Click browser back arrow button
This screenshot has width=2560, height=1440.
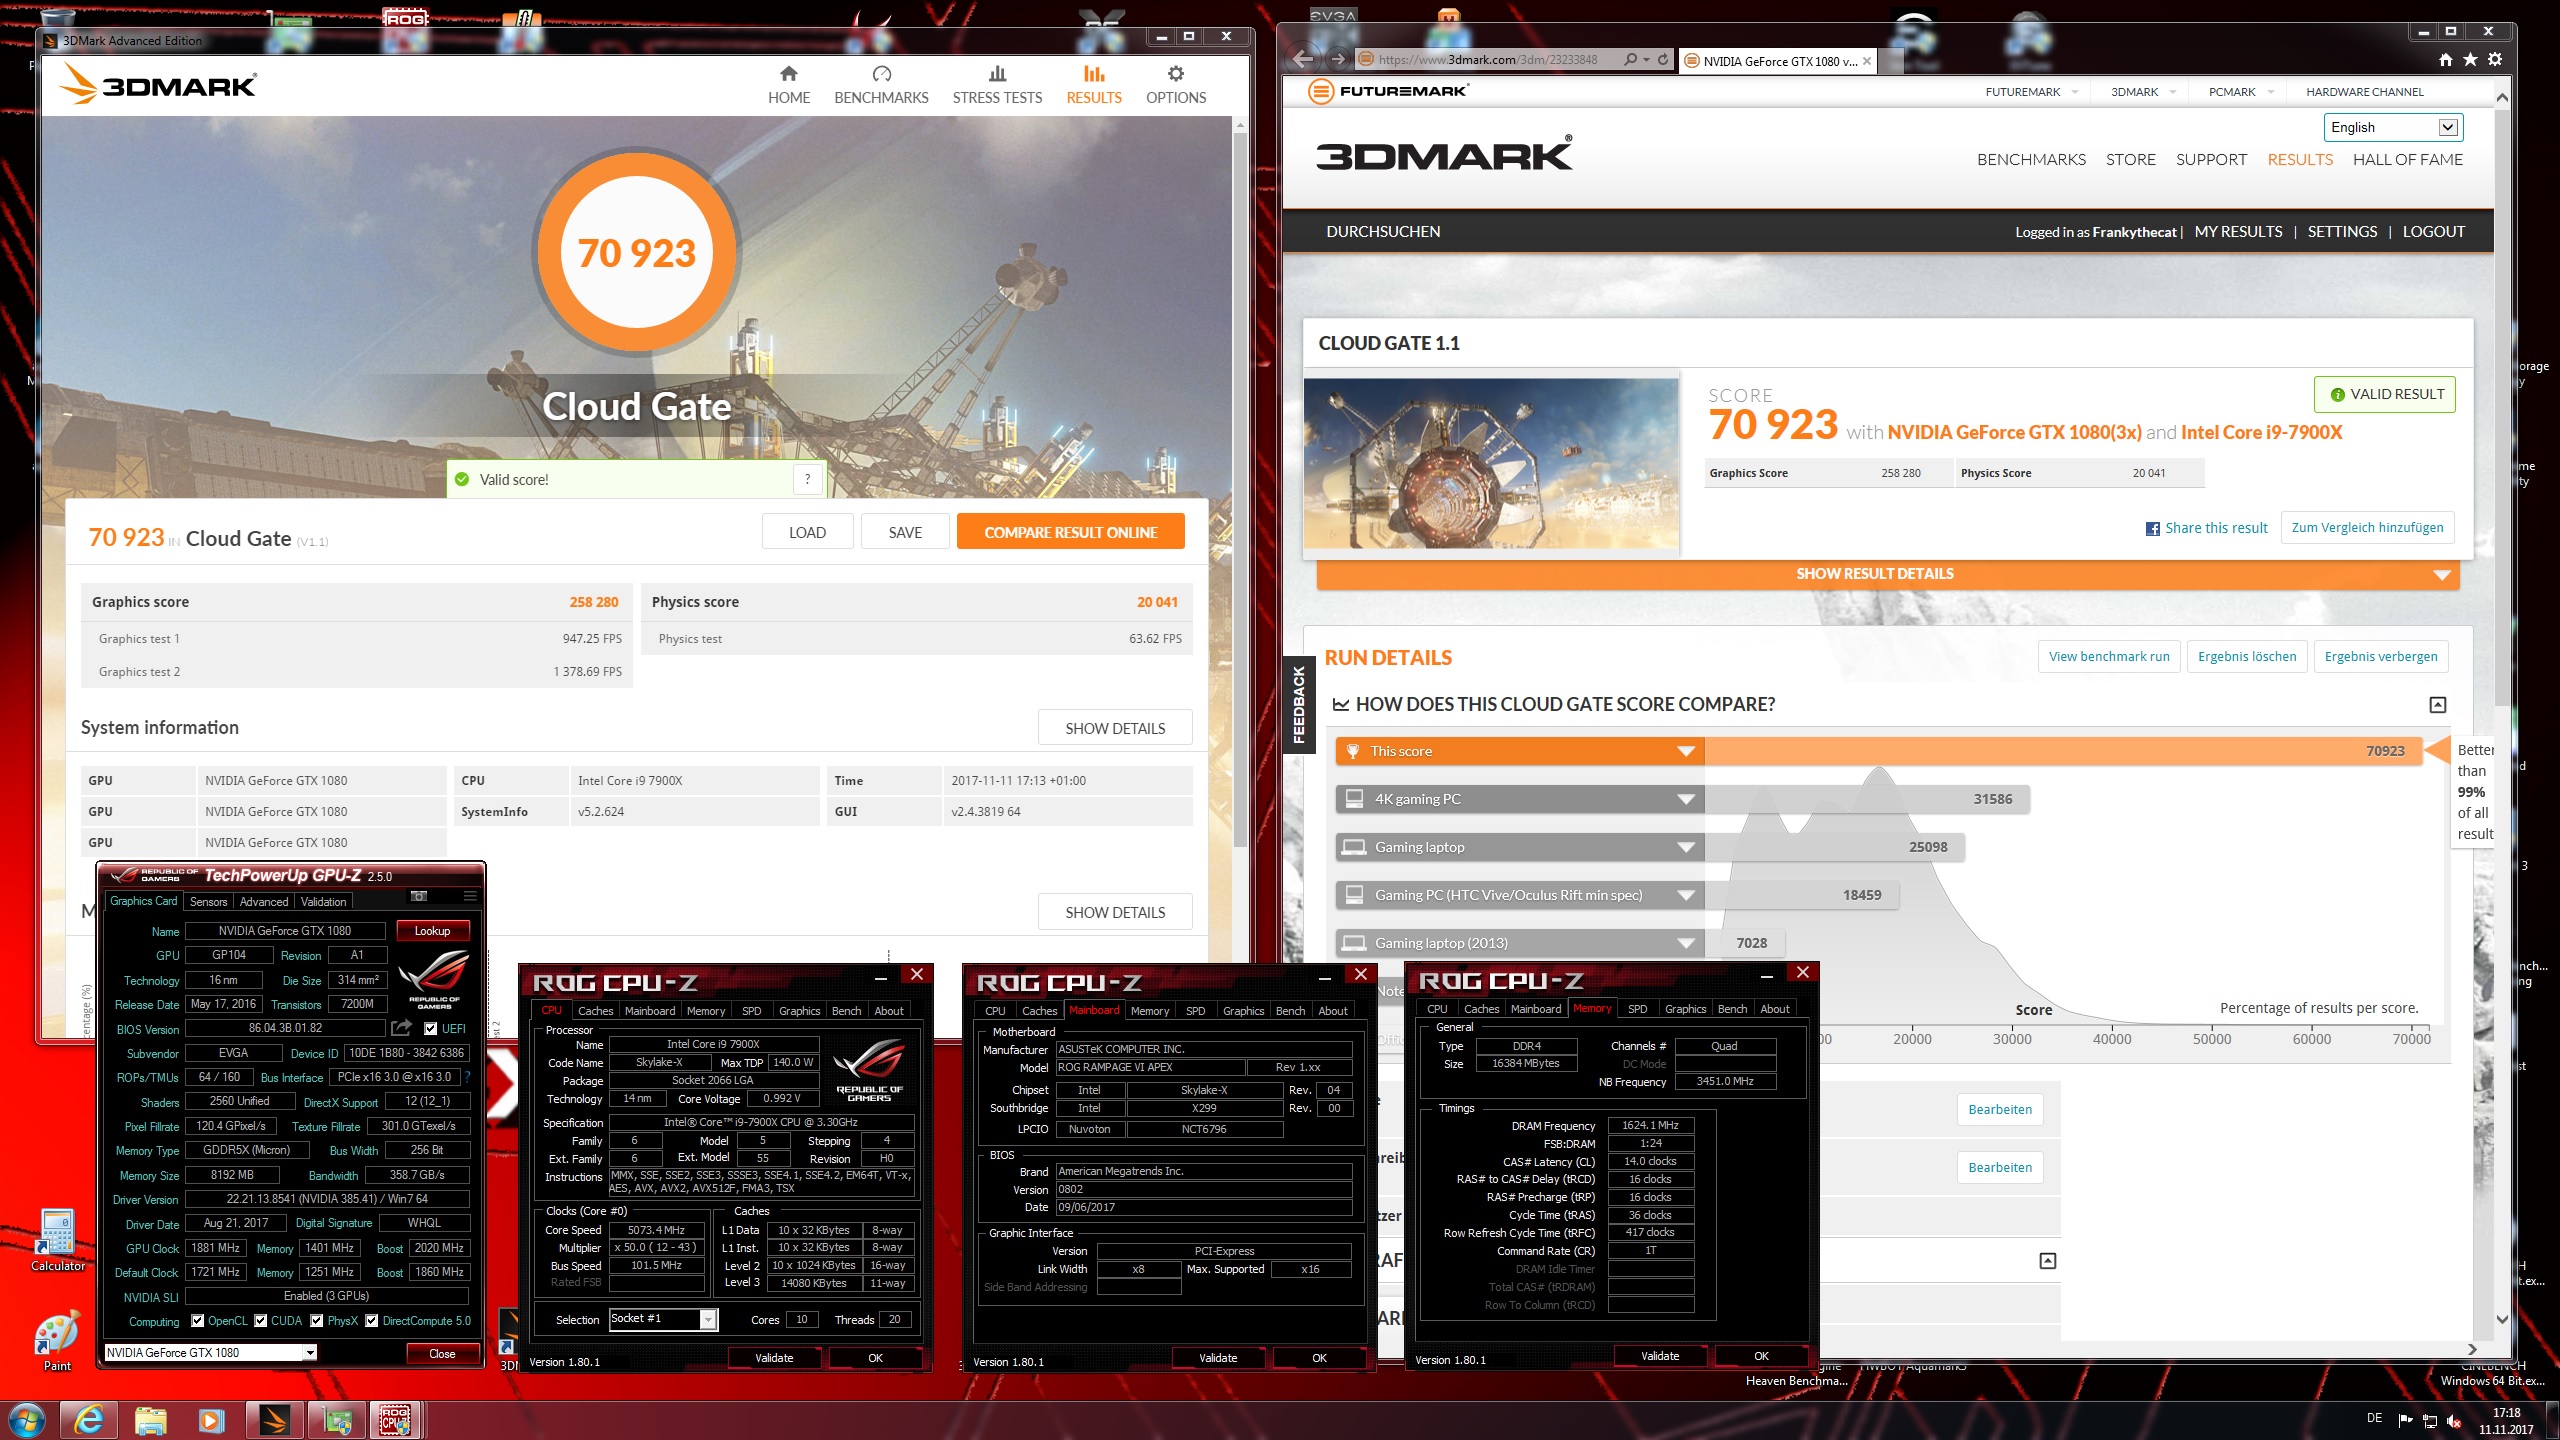1303,59
